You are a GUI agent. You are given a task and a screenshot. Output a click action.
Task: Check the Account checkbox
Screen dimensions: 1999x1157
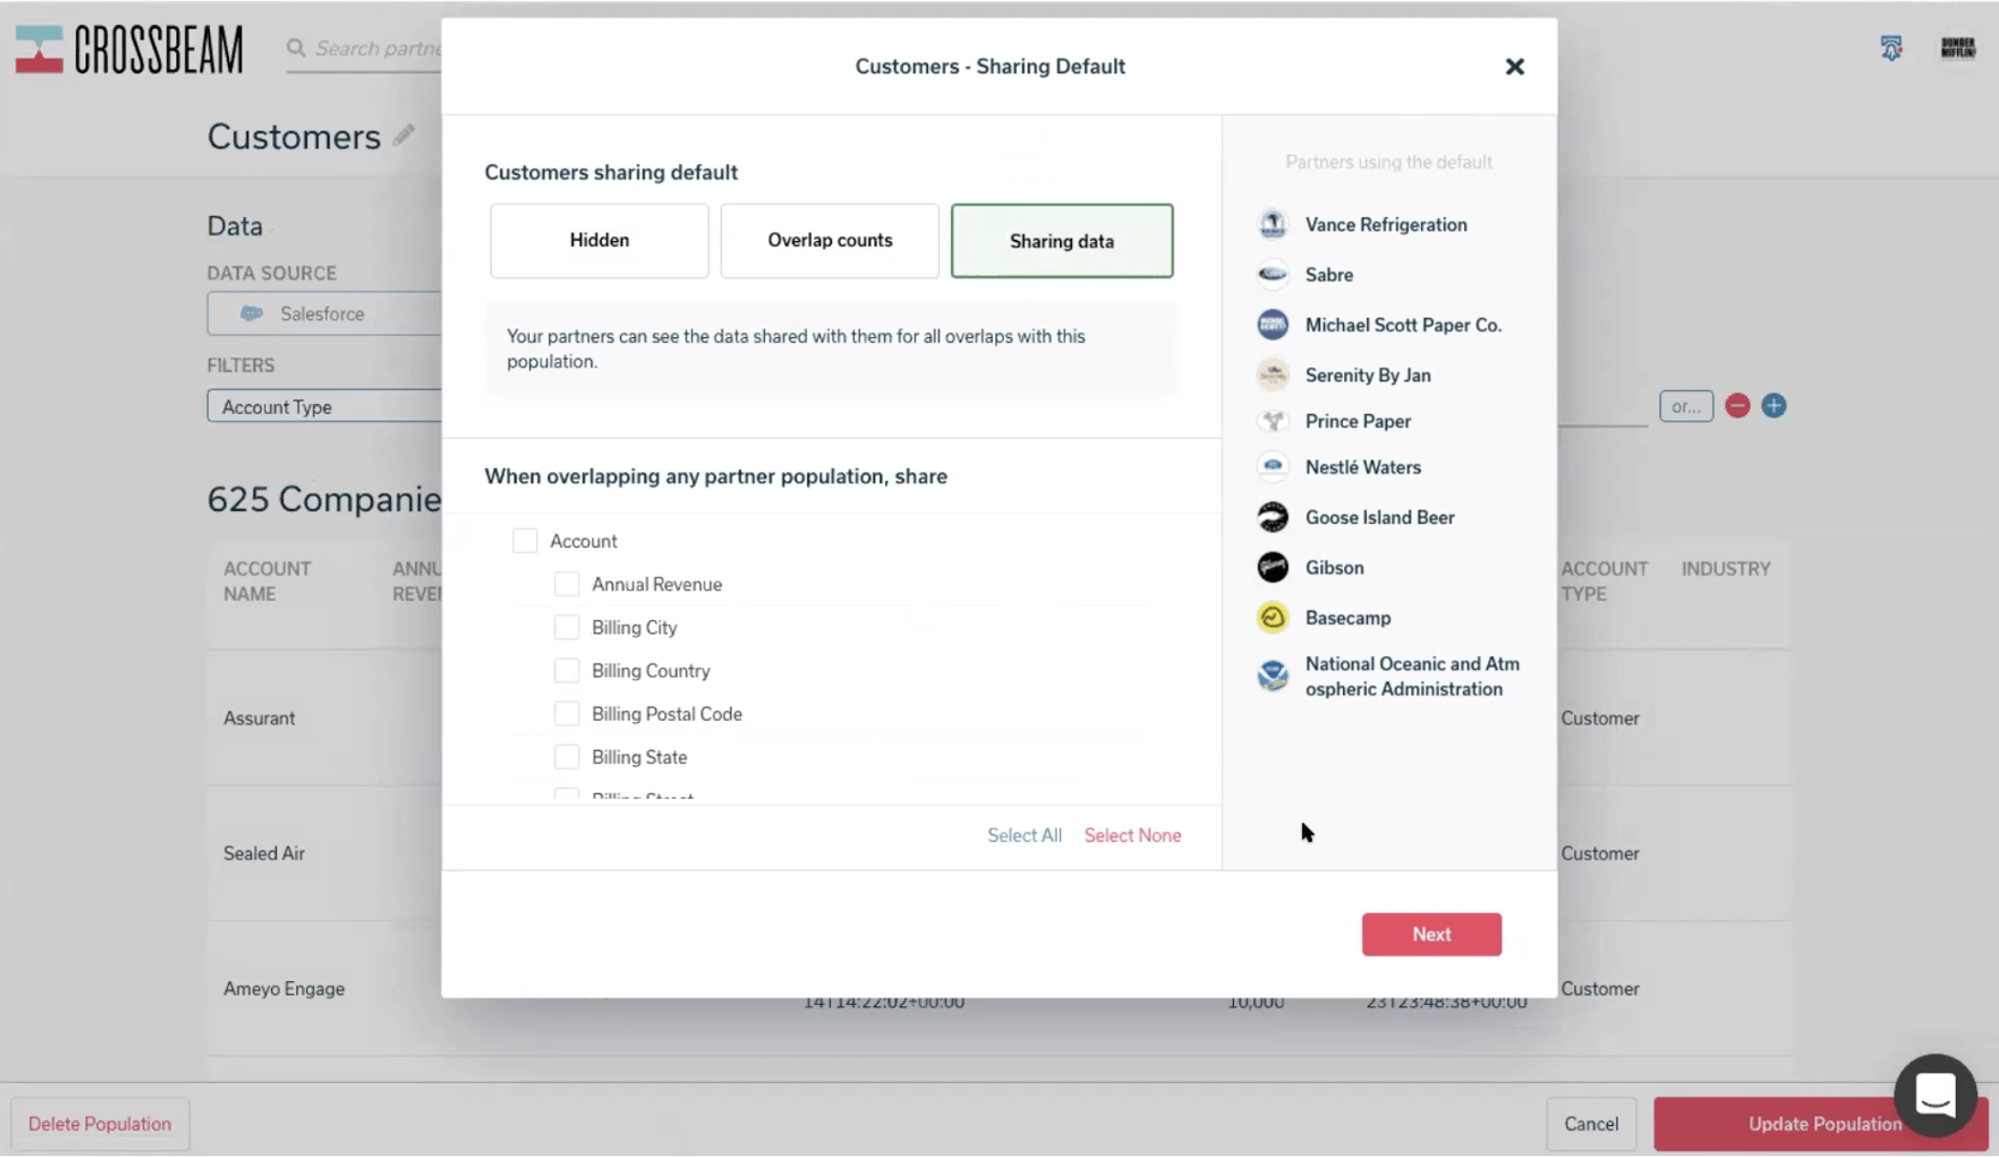coord(525,541)
